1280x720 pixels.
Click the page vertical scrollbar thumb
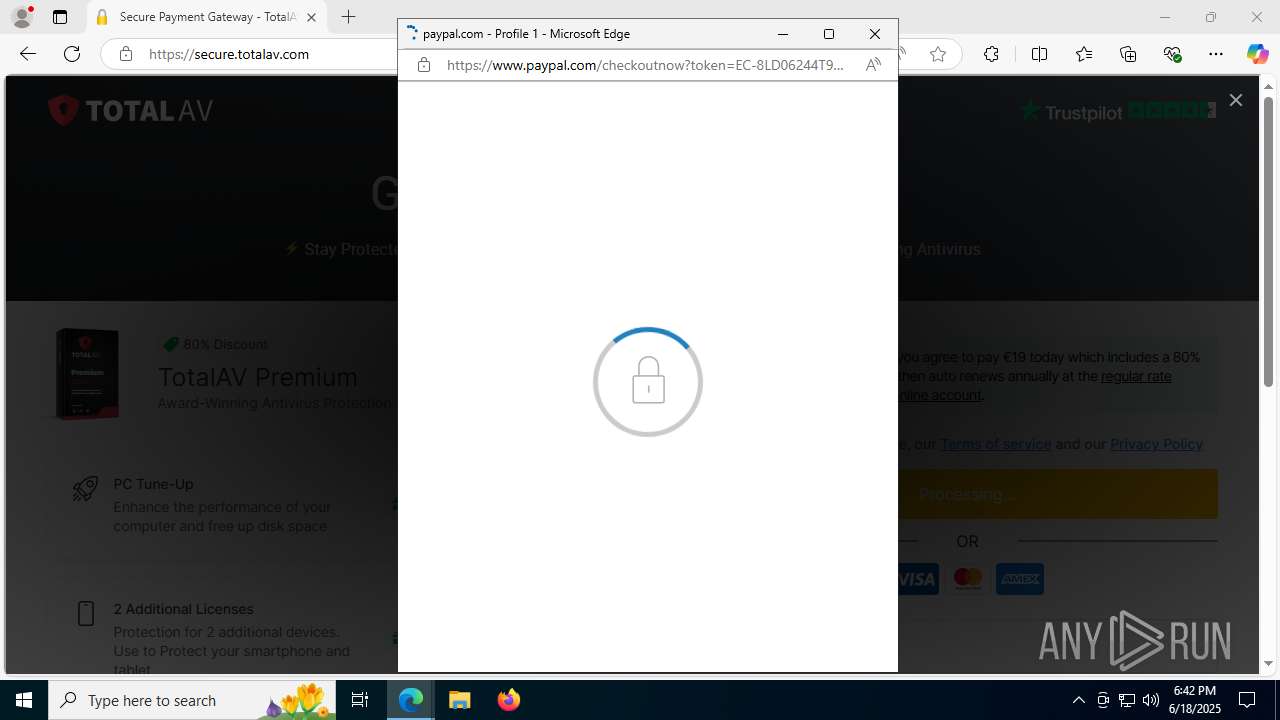(x=1268, y=242)
